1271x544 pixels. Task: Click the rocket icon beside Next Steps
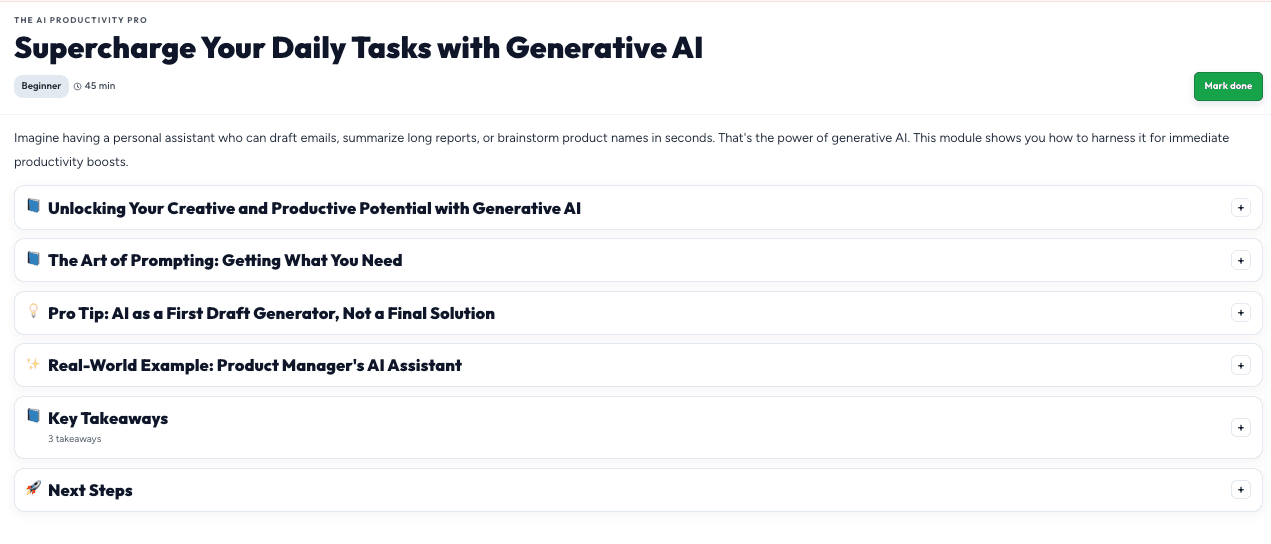(x=33, y=488)
